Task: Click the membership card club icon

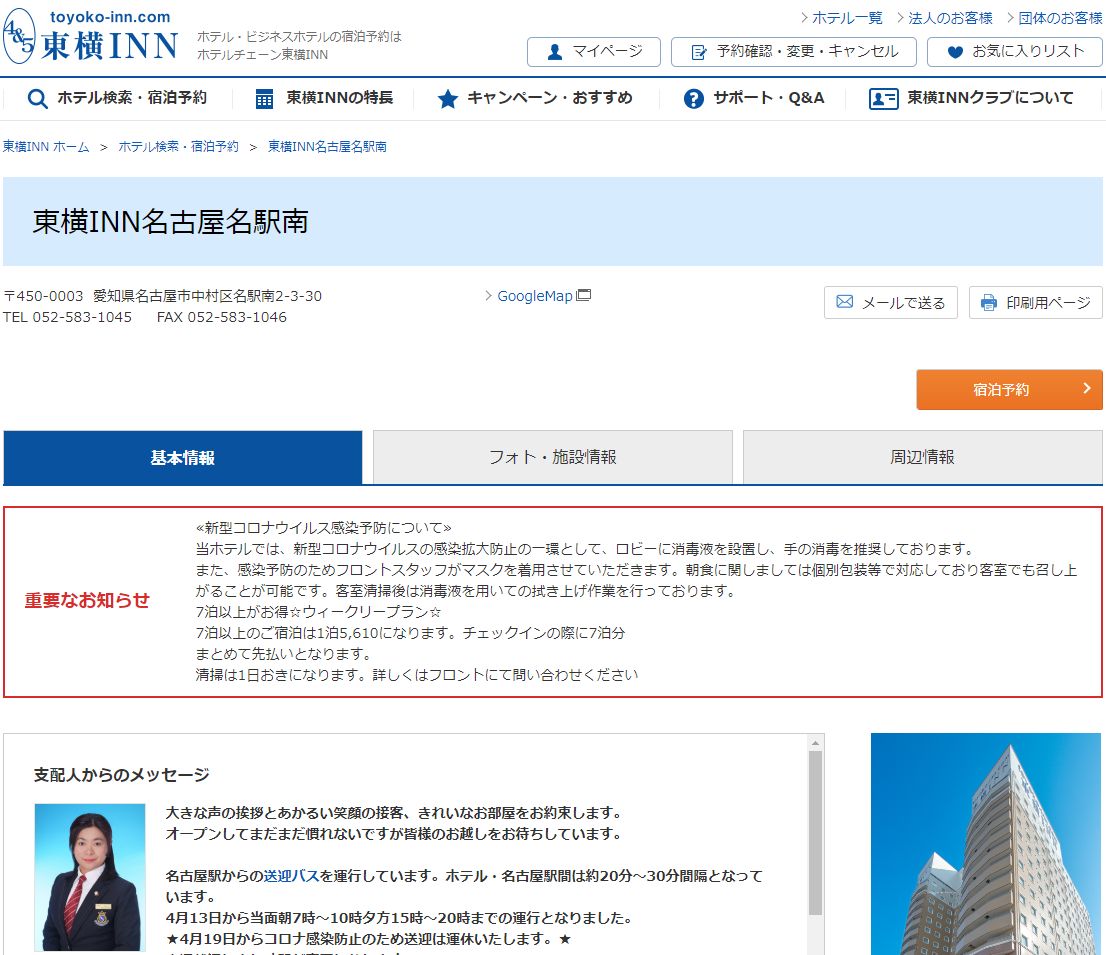Action: pos(883,99)
